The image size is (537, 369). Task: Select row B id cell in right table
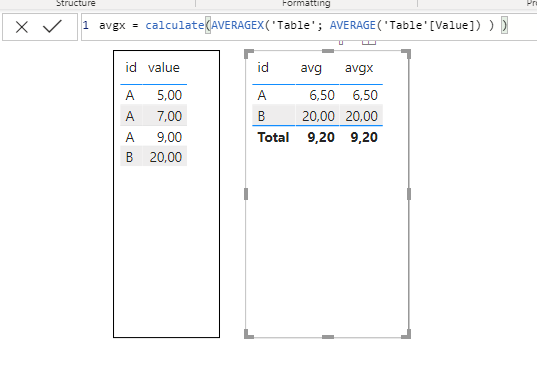[261, 116]
